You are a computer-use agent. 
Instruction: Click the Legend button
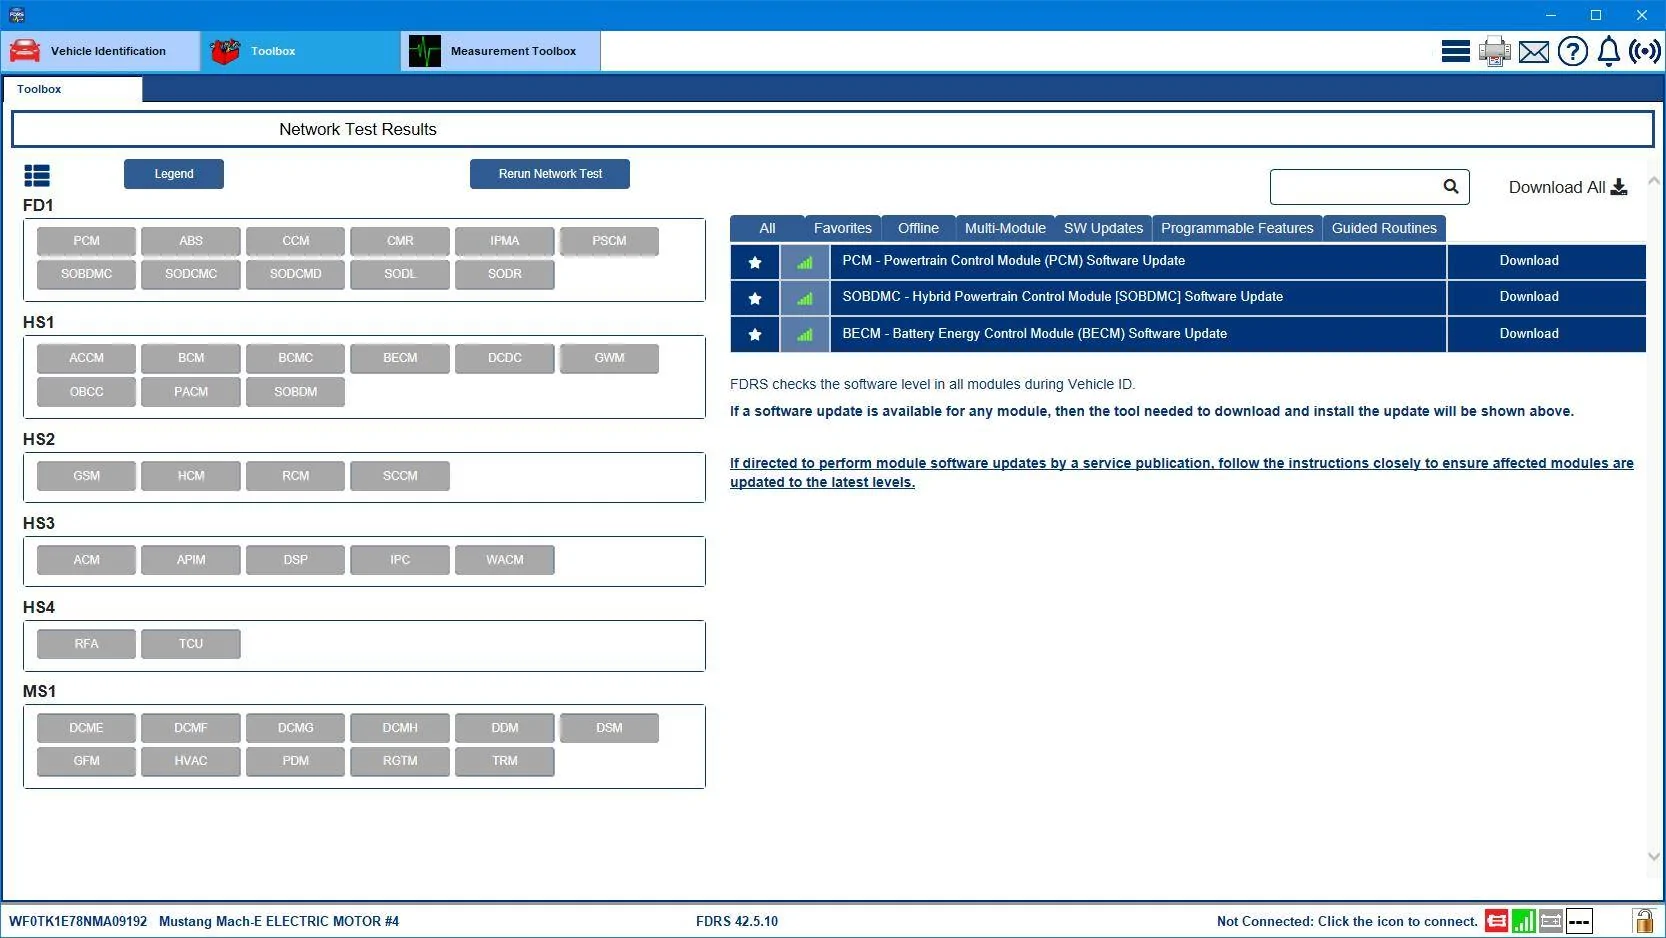coord(174,174)
